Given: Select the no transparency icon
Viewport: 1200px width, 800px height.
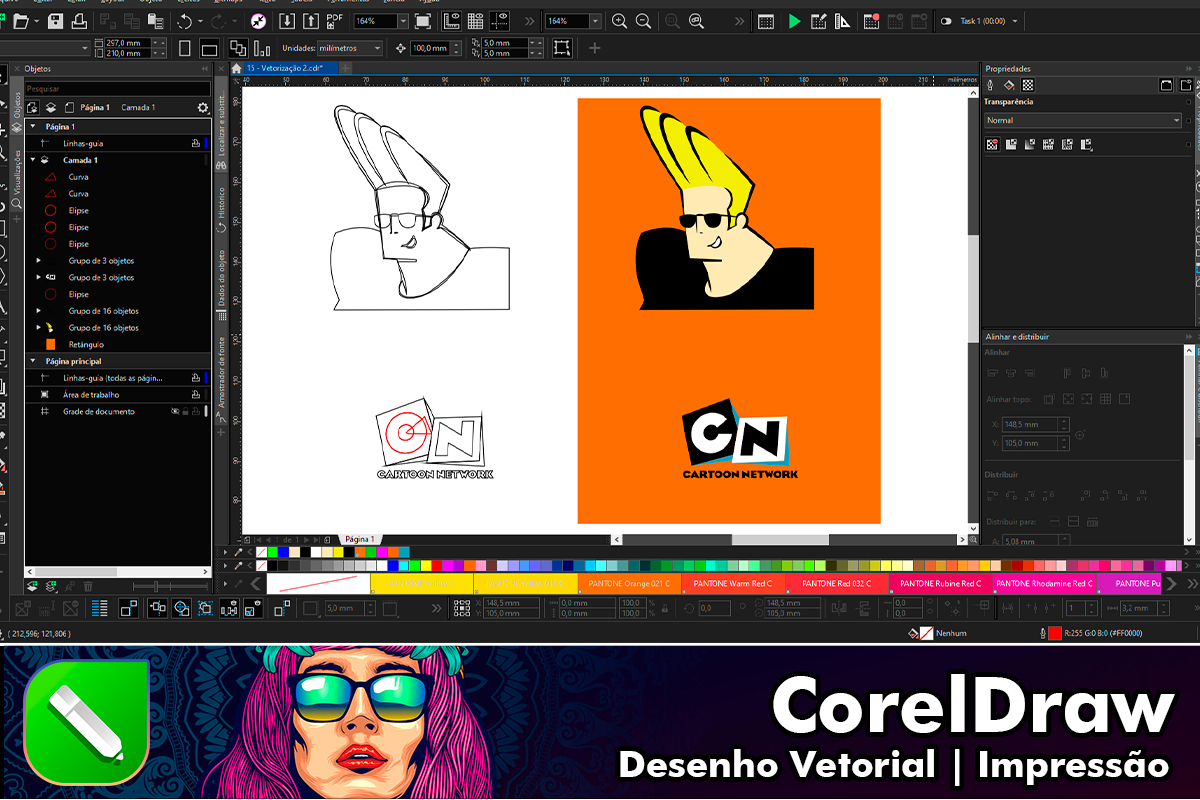Looking at the screenshot, I should click(x=992, y=144).
